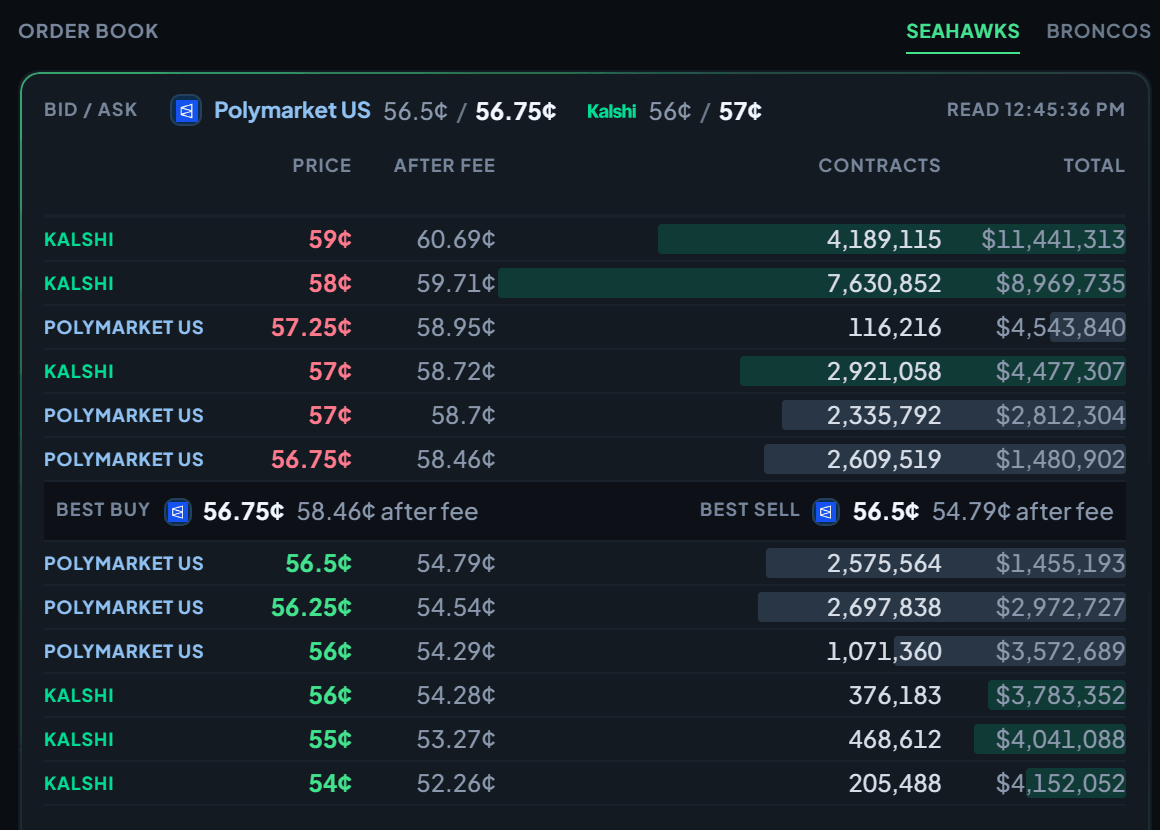Image resolution: width=1160 pixels, height=830 pixels.
Task: Click Polymarket icon next to BEST BUY
Action: coord(178,511)
